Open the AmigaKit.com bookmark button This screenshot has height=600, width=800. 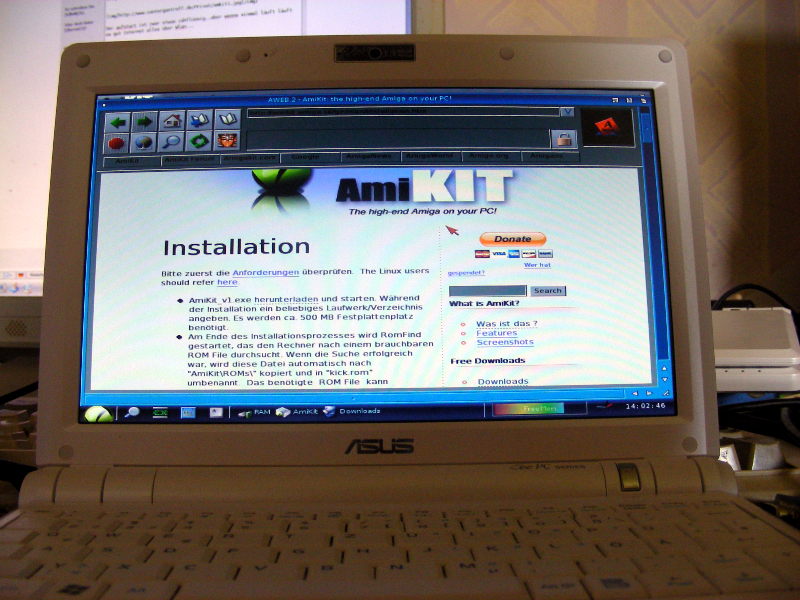tap(249, 158)
